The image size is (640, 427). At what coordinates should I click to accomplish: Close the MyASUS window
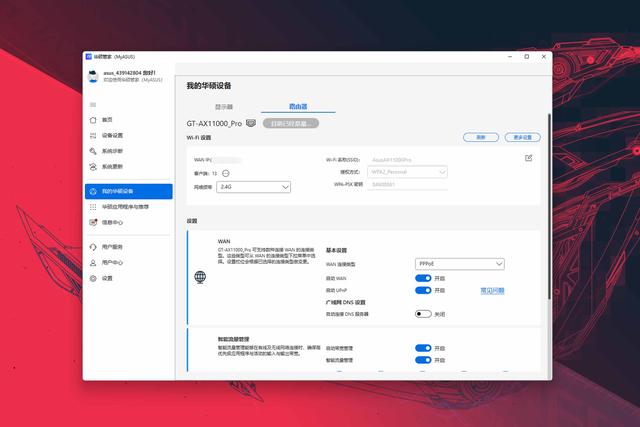tap(544, 57)
